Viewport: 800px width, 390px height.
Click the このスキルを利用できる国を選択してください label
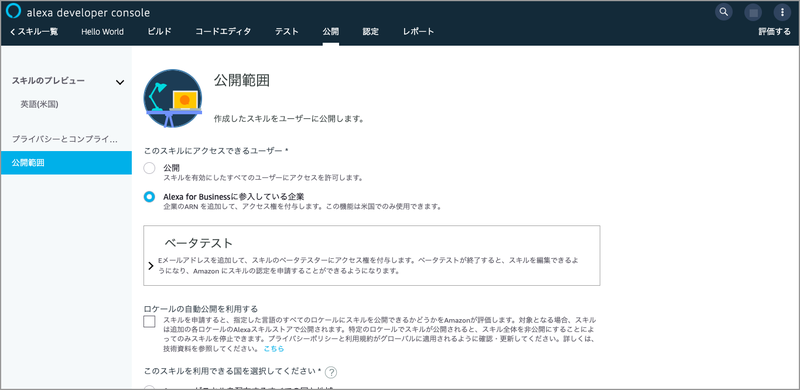233,371
